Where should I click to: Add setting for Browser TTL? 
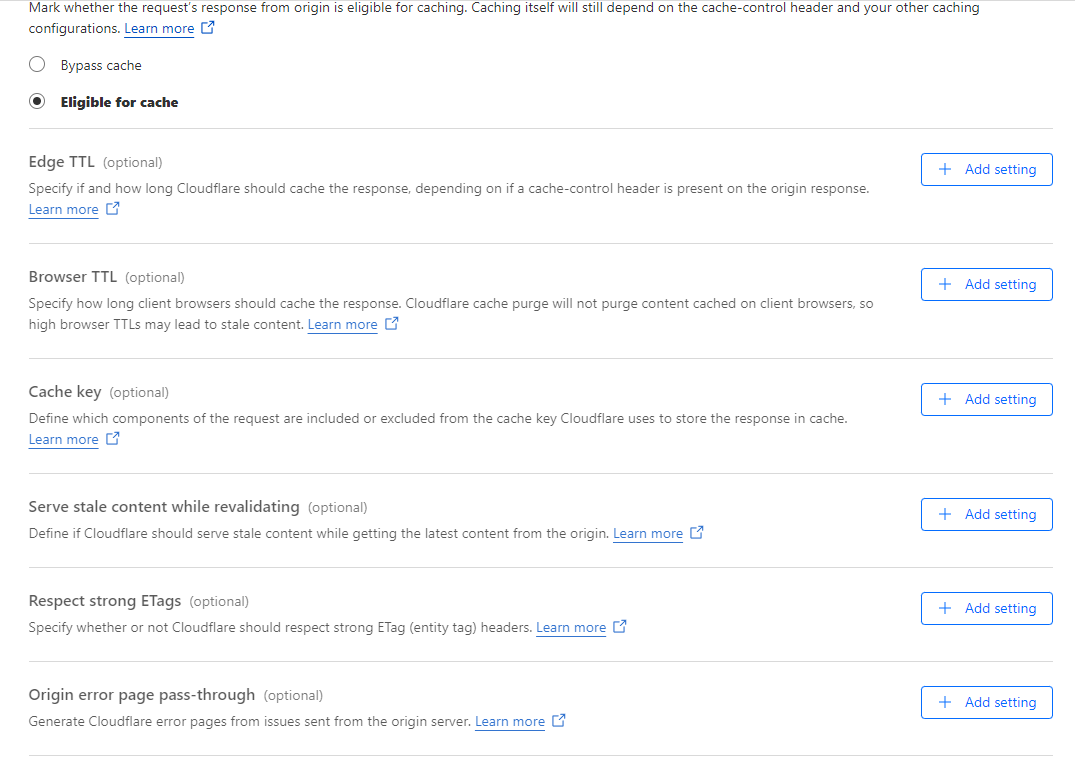tap(986, 285)
